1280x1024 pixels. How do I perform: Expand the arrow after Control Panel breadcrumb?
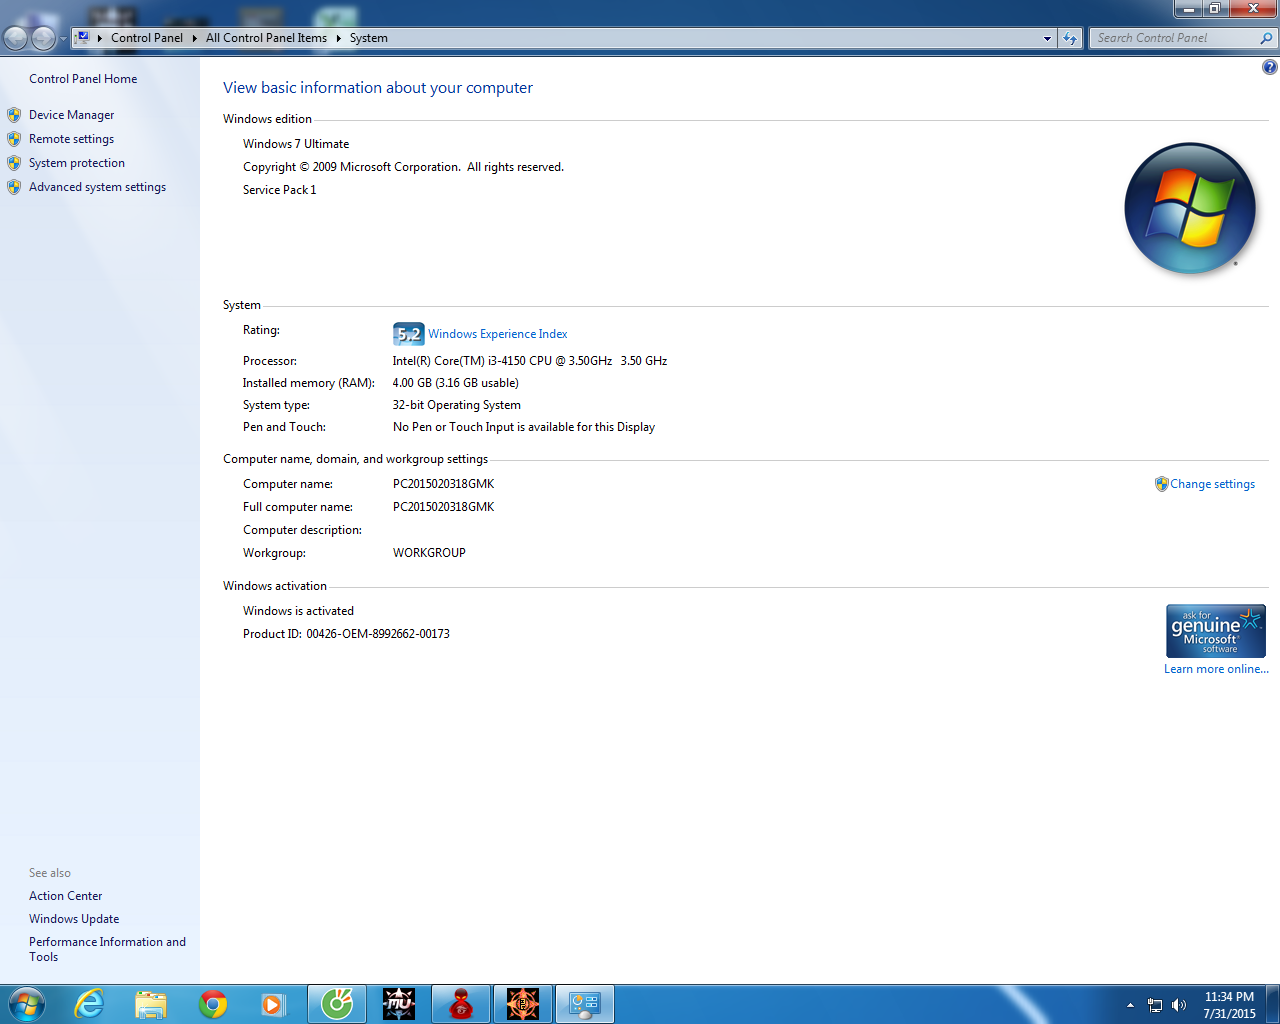pos(194,38)
